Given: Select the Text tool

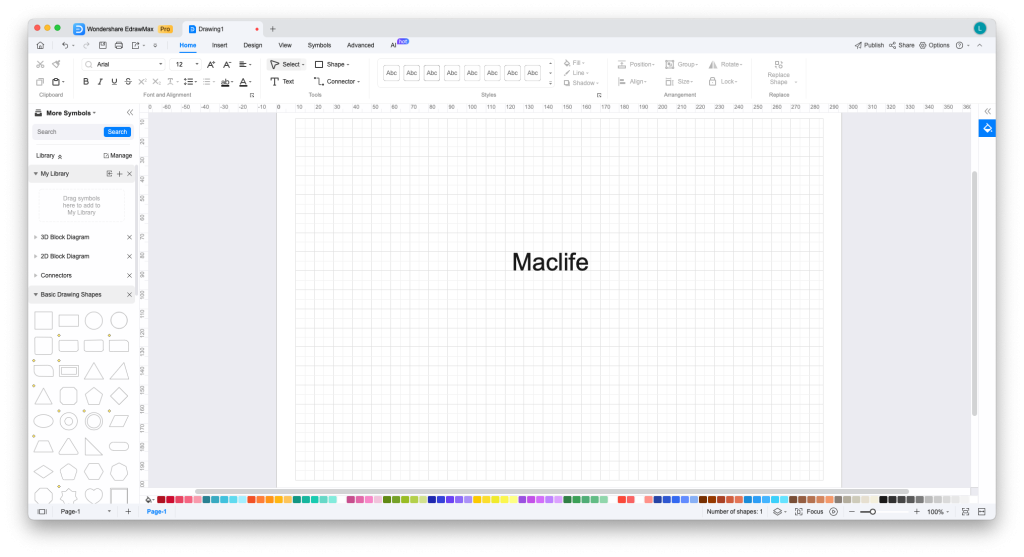Looking at the screenshot, I should point(282,81).
